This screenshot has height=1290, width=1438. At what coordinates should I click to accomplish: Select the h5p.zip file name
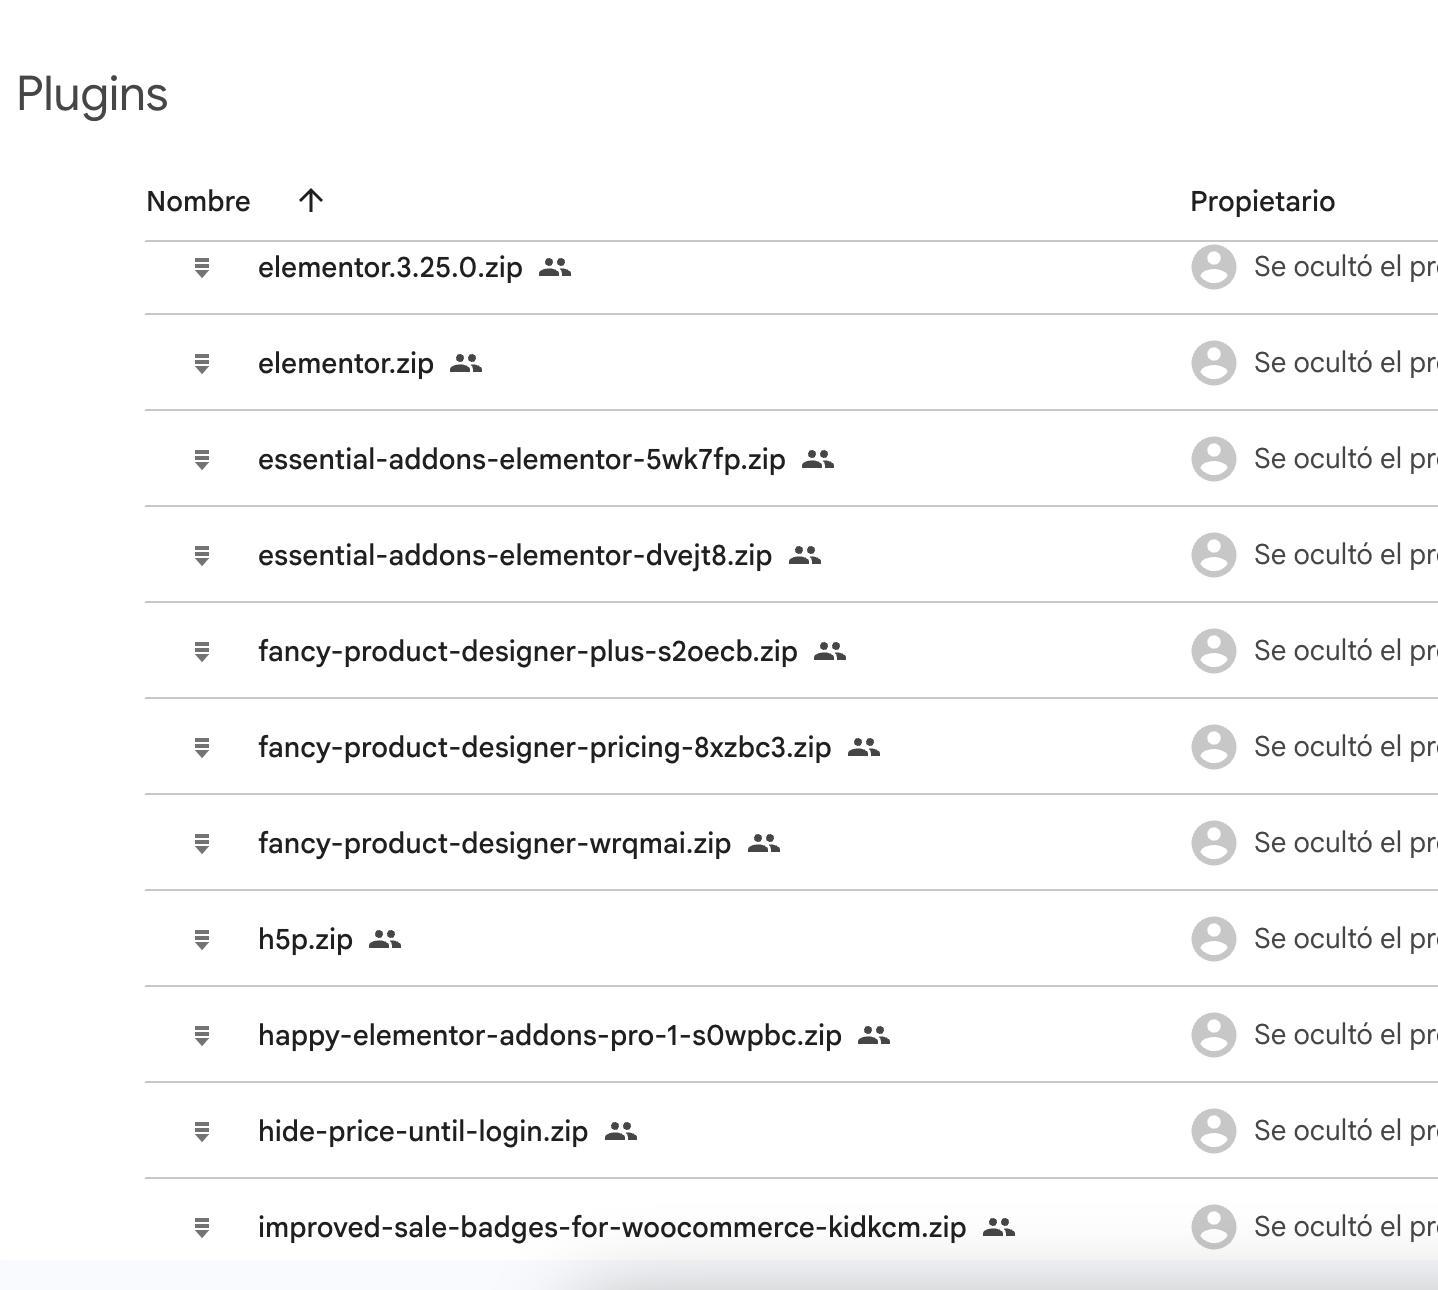(x=305, y=940)
